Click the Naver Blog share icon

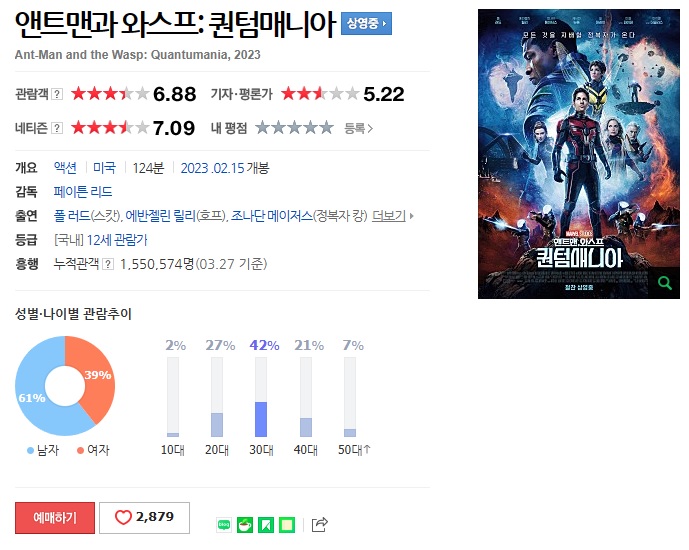pyautogui.click(x=224, y=525)
